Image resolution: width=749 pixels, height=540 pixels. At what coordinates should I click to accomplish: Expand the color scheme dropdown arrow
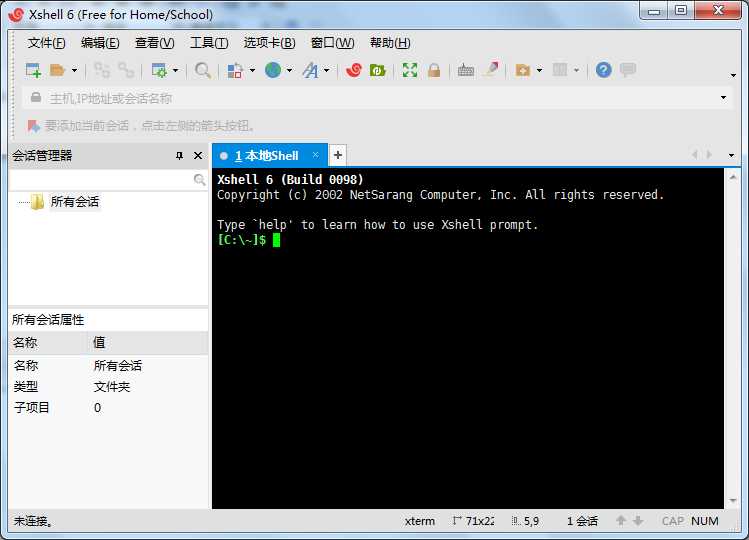[252, 70]
